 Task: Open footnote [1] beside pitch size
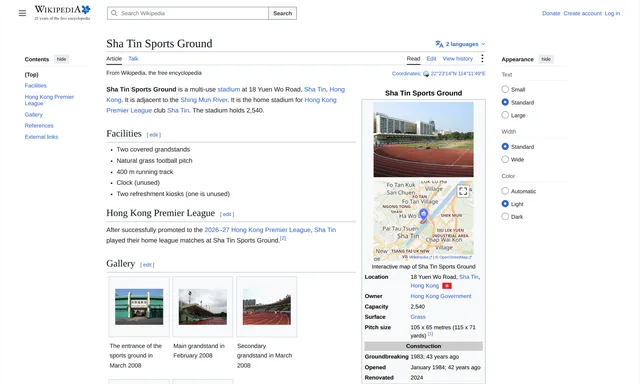(x=430, y=334)
